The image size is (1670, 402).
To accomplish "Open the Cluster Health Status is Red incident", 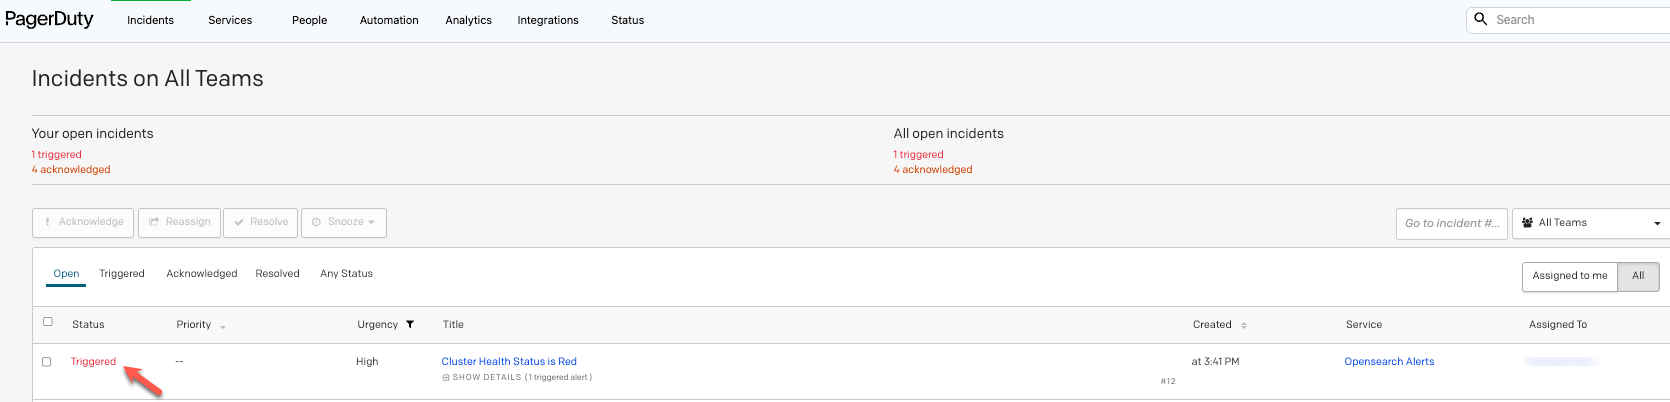I will tap(509, 362).
